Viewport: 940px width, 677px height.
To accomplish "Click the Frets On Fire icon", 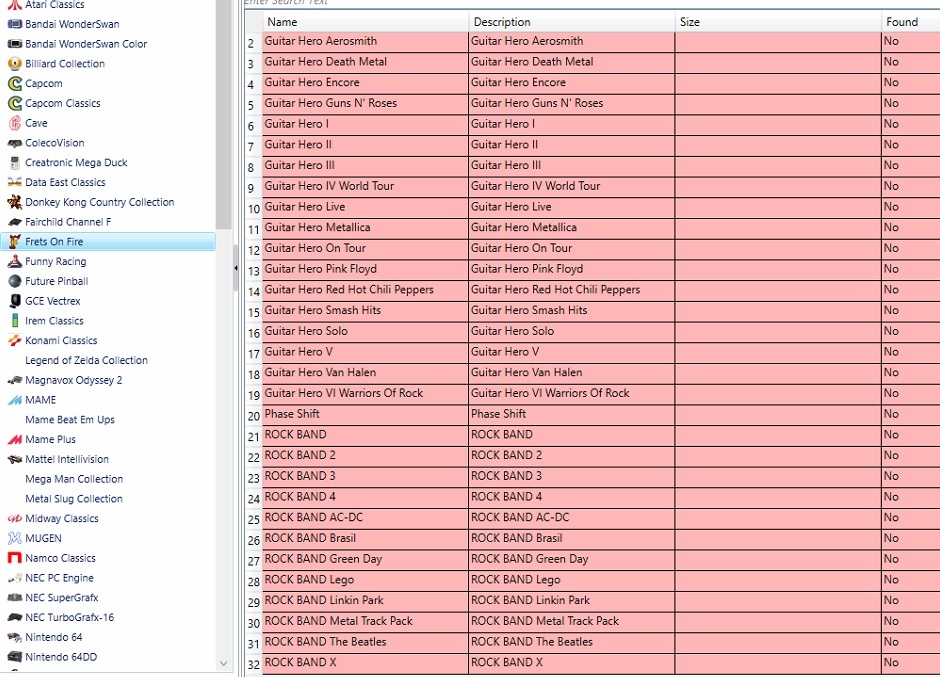I will 14,242.
